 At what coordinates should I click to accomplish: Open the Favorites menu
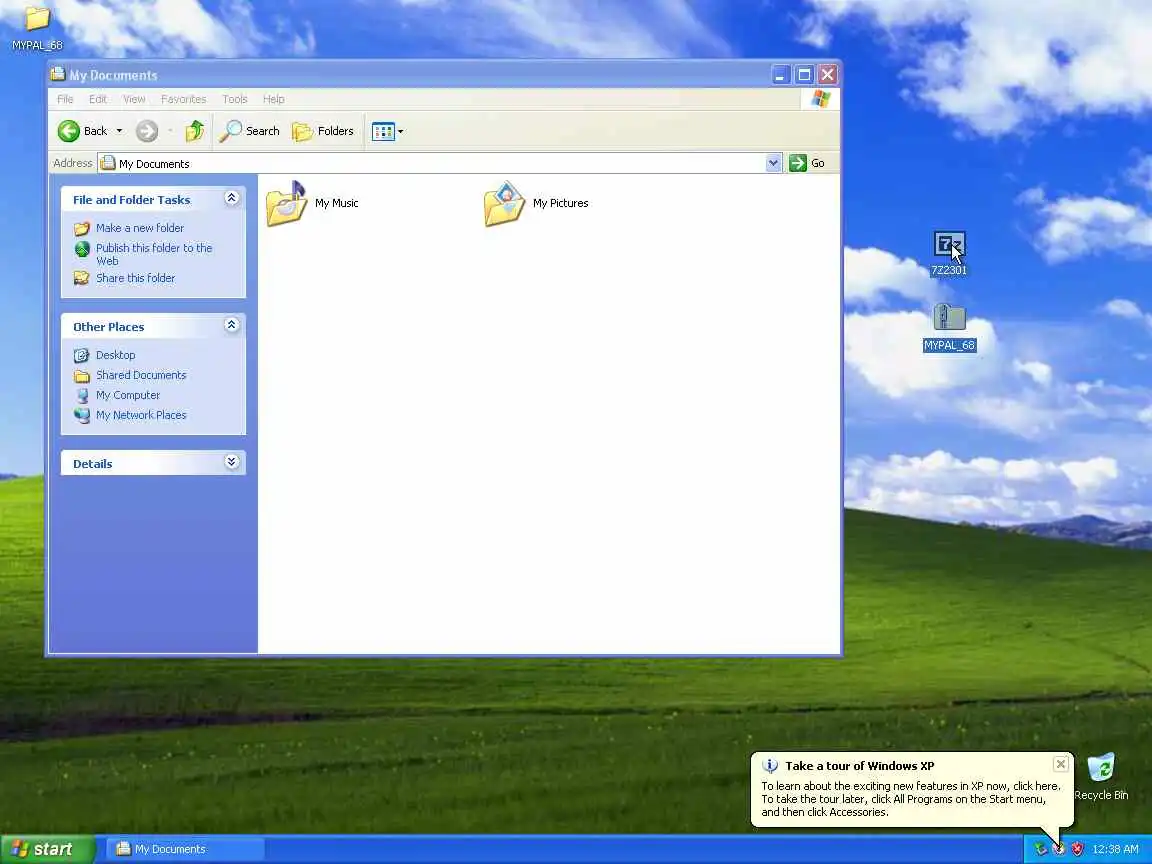(x=184, y=99)
